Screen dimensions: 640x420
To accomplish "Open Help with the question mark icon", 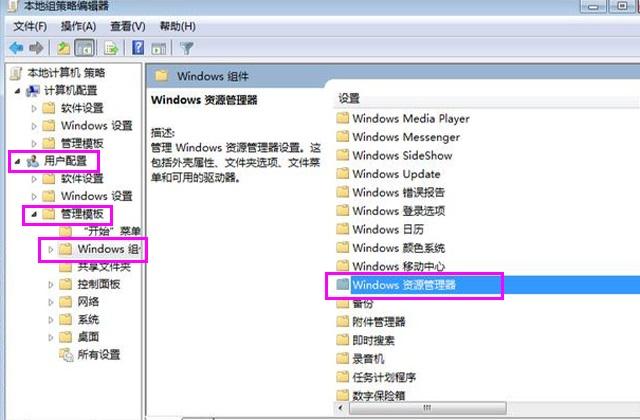I will 138,47.
